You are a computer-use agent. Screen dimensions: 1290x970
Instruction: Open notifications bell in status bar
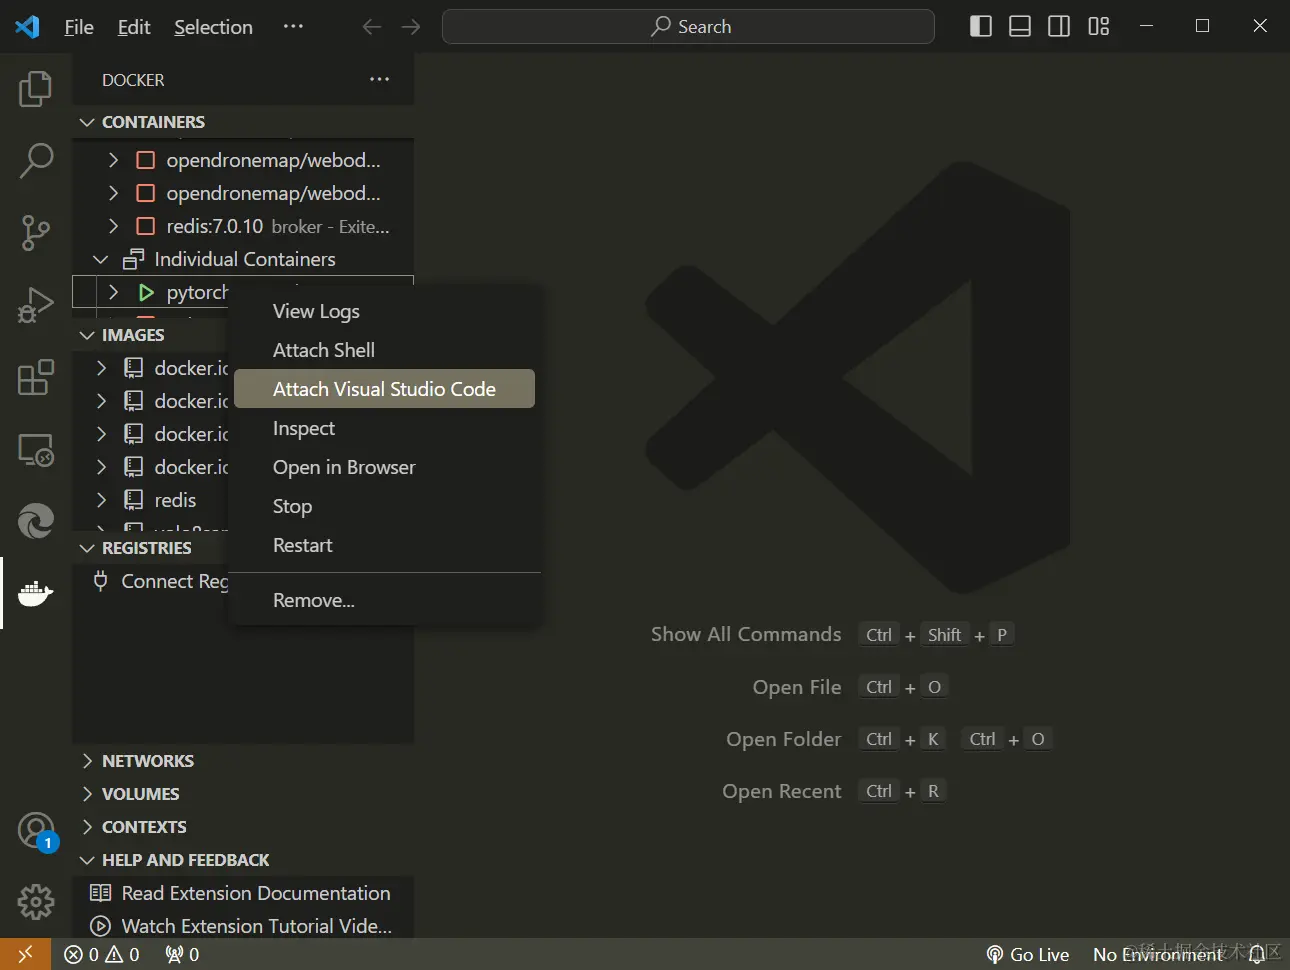pyautogui.click(x=1257, y=955)
